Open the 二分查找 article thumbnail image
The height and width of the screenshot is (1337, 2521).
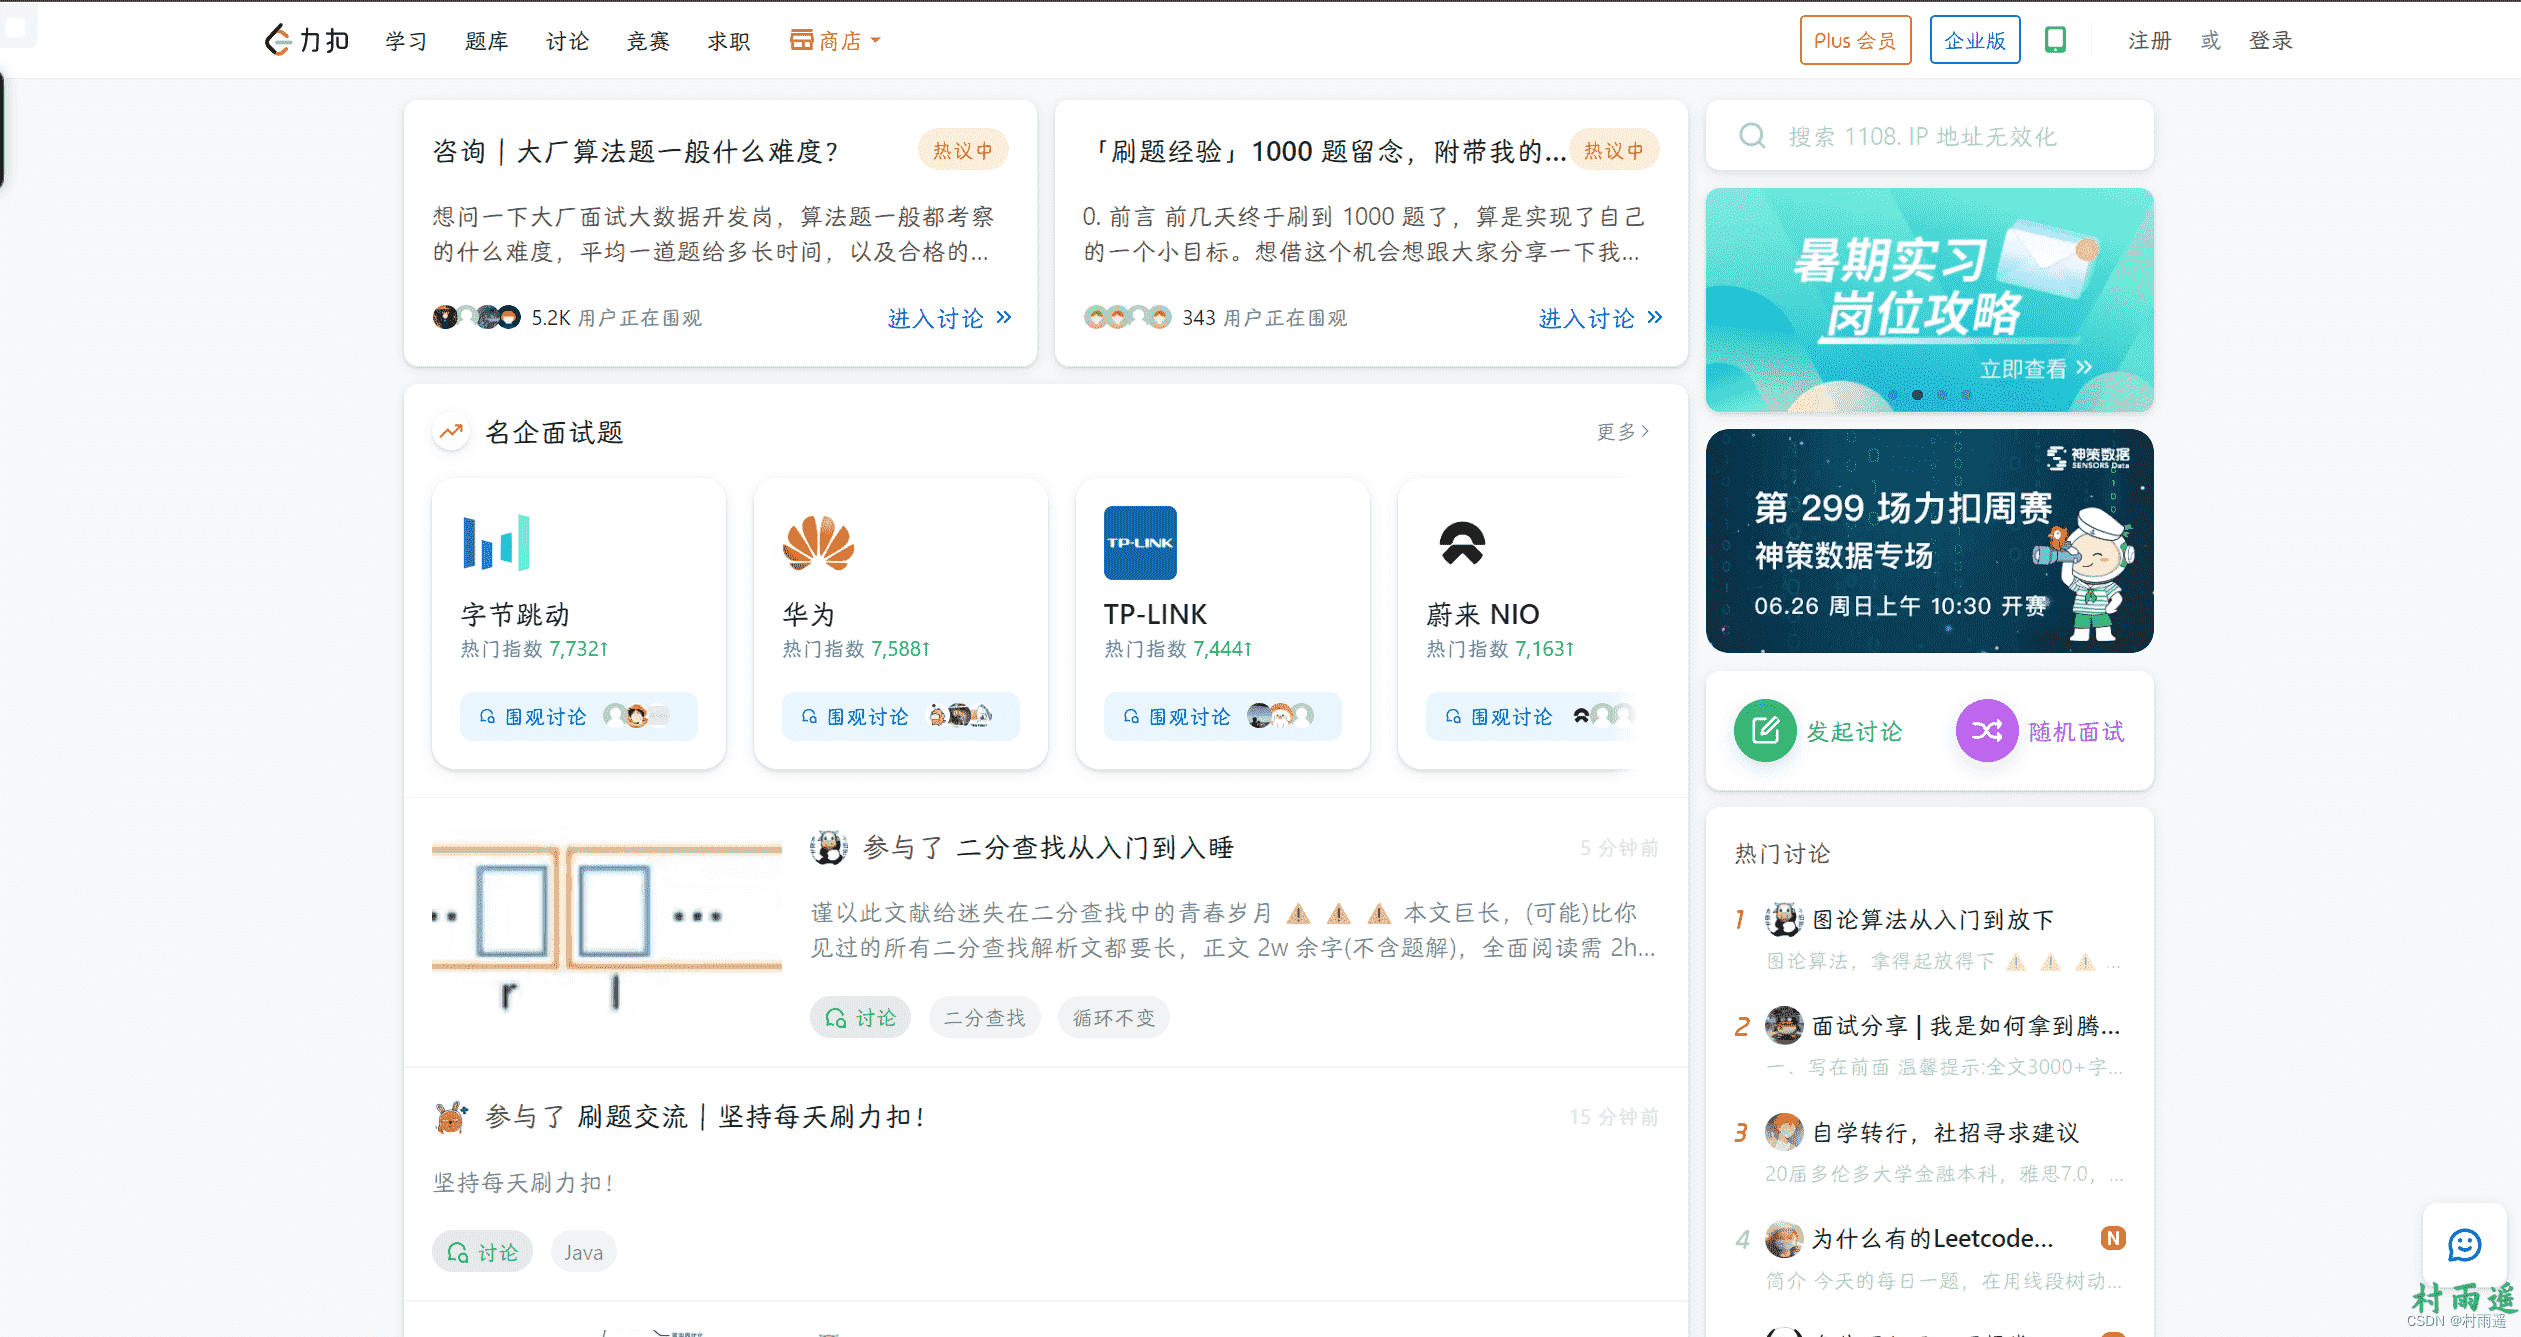[x=606, y=925]
